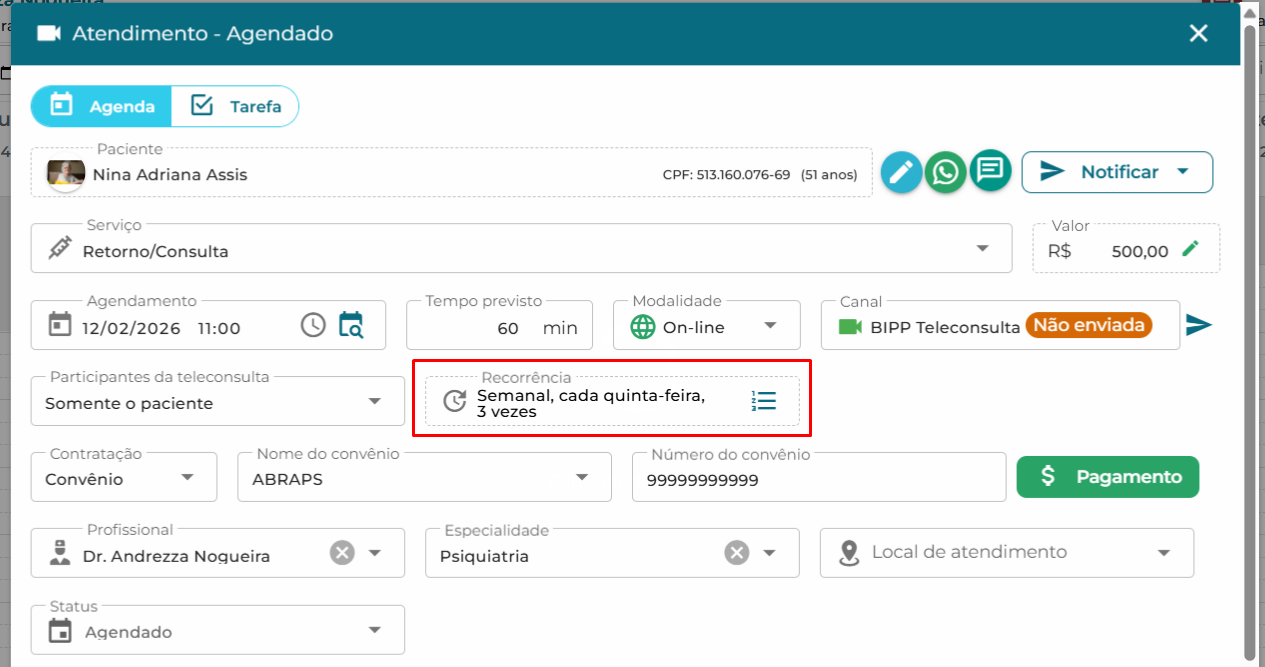Edit the Valor amount pencil icon
The height and width of the screenshot is (667, 1265).
(x=1190, y=249)
